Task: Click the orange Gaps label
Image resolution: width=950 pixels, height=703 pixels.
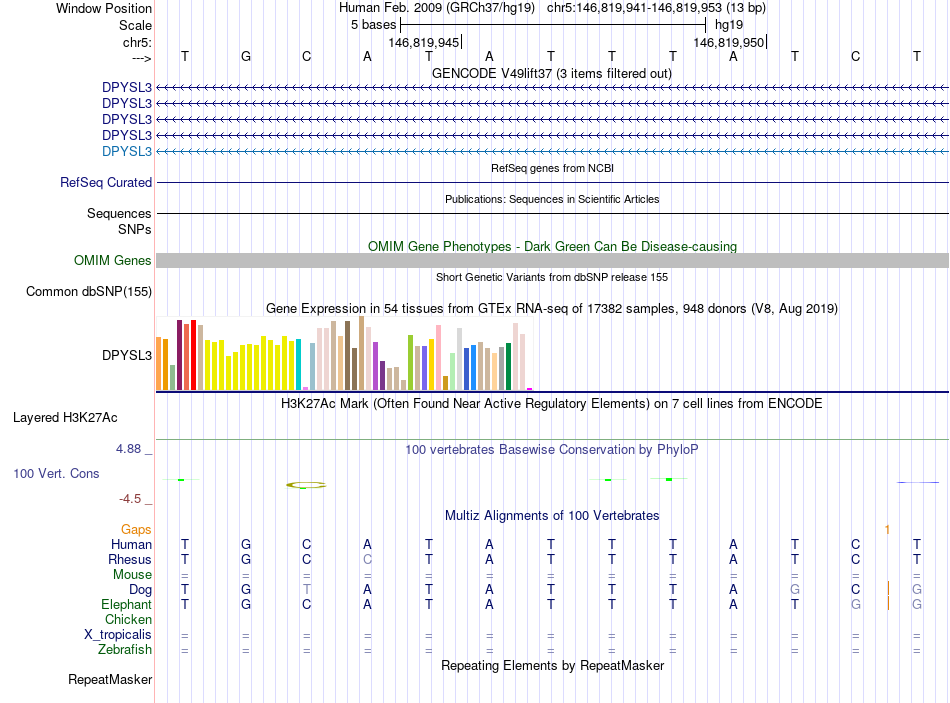Action: (x=136, y=530)
